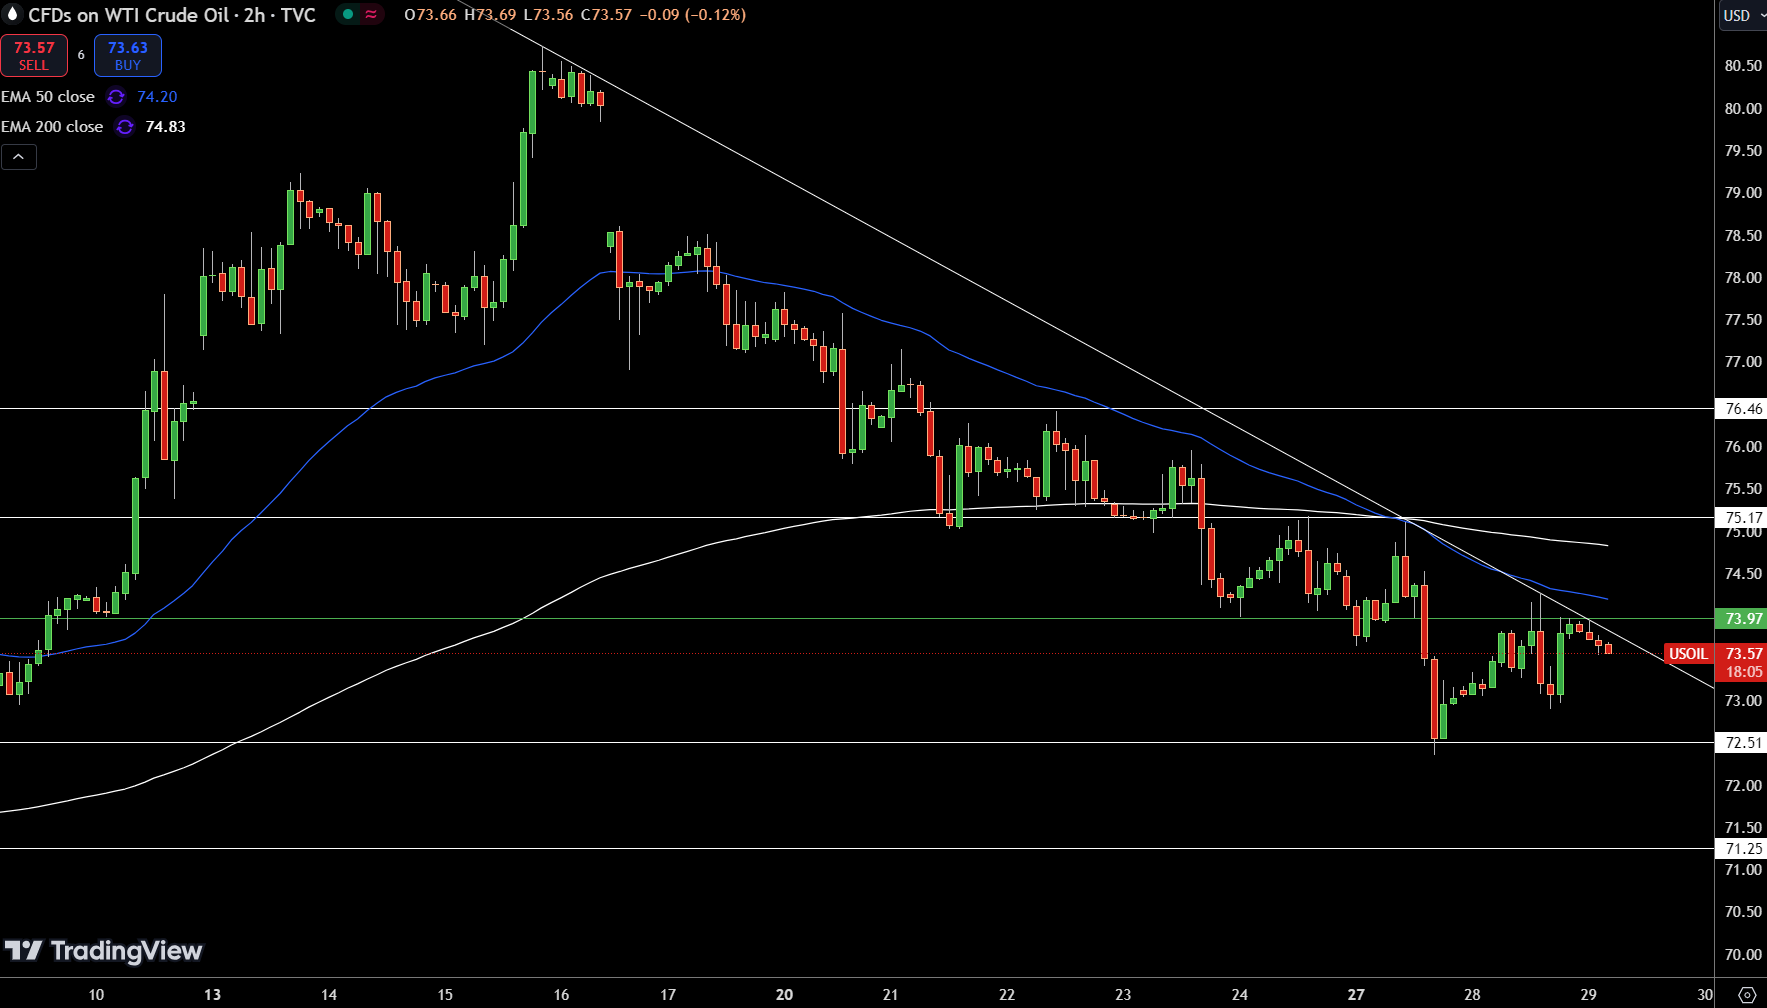
Task: Click the OHLC values in the header
Action: pos(575,15)
